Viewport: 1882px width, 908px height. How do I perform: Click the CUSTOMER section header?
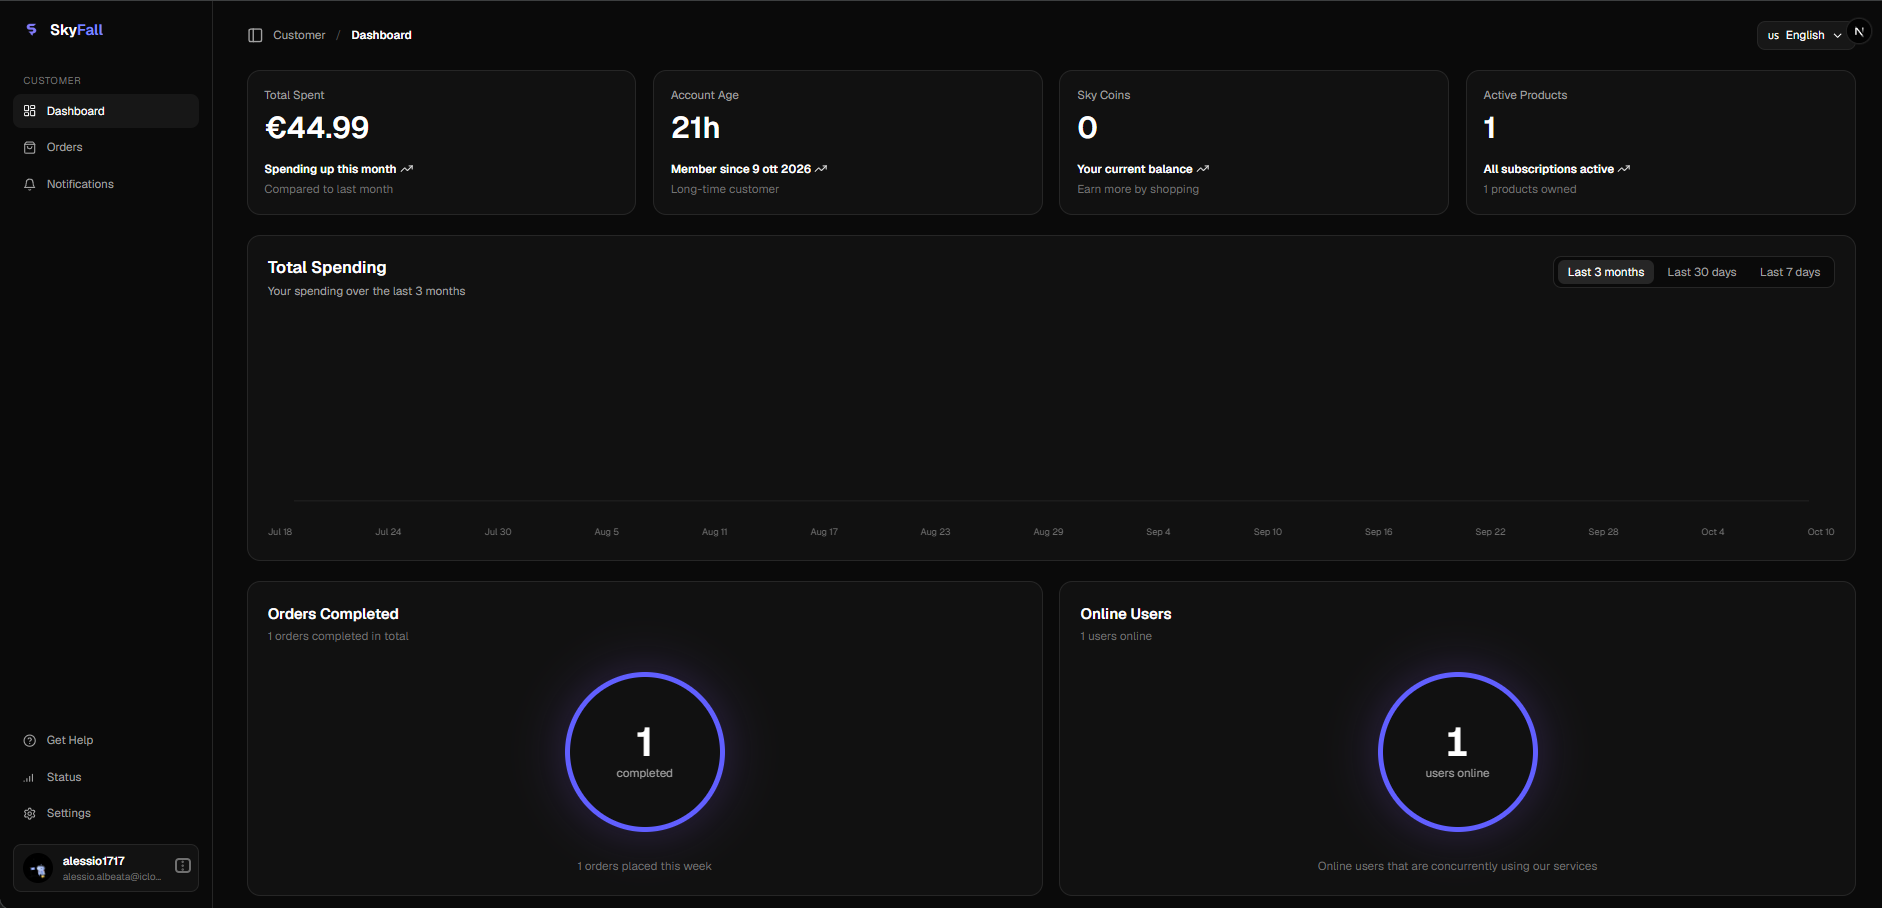[52, 80]
